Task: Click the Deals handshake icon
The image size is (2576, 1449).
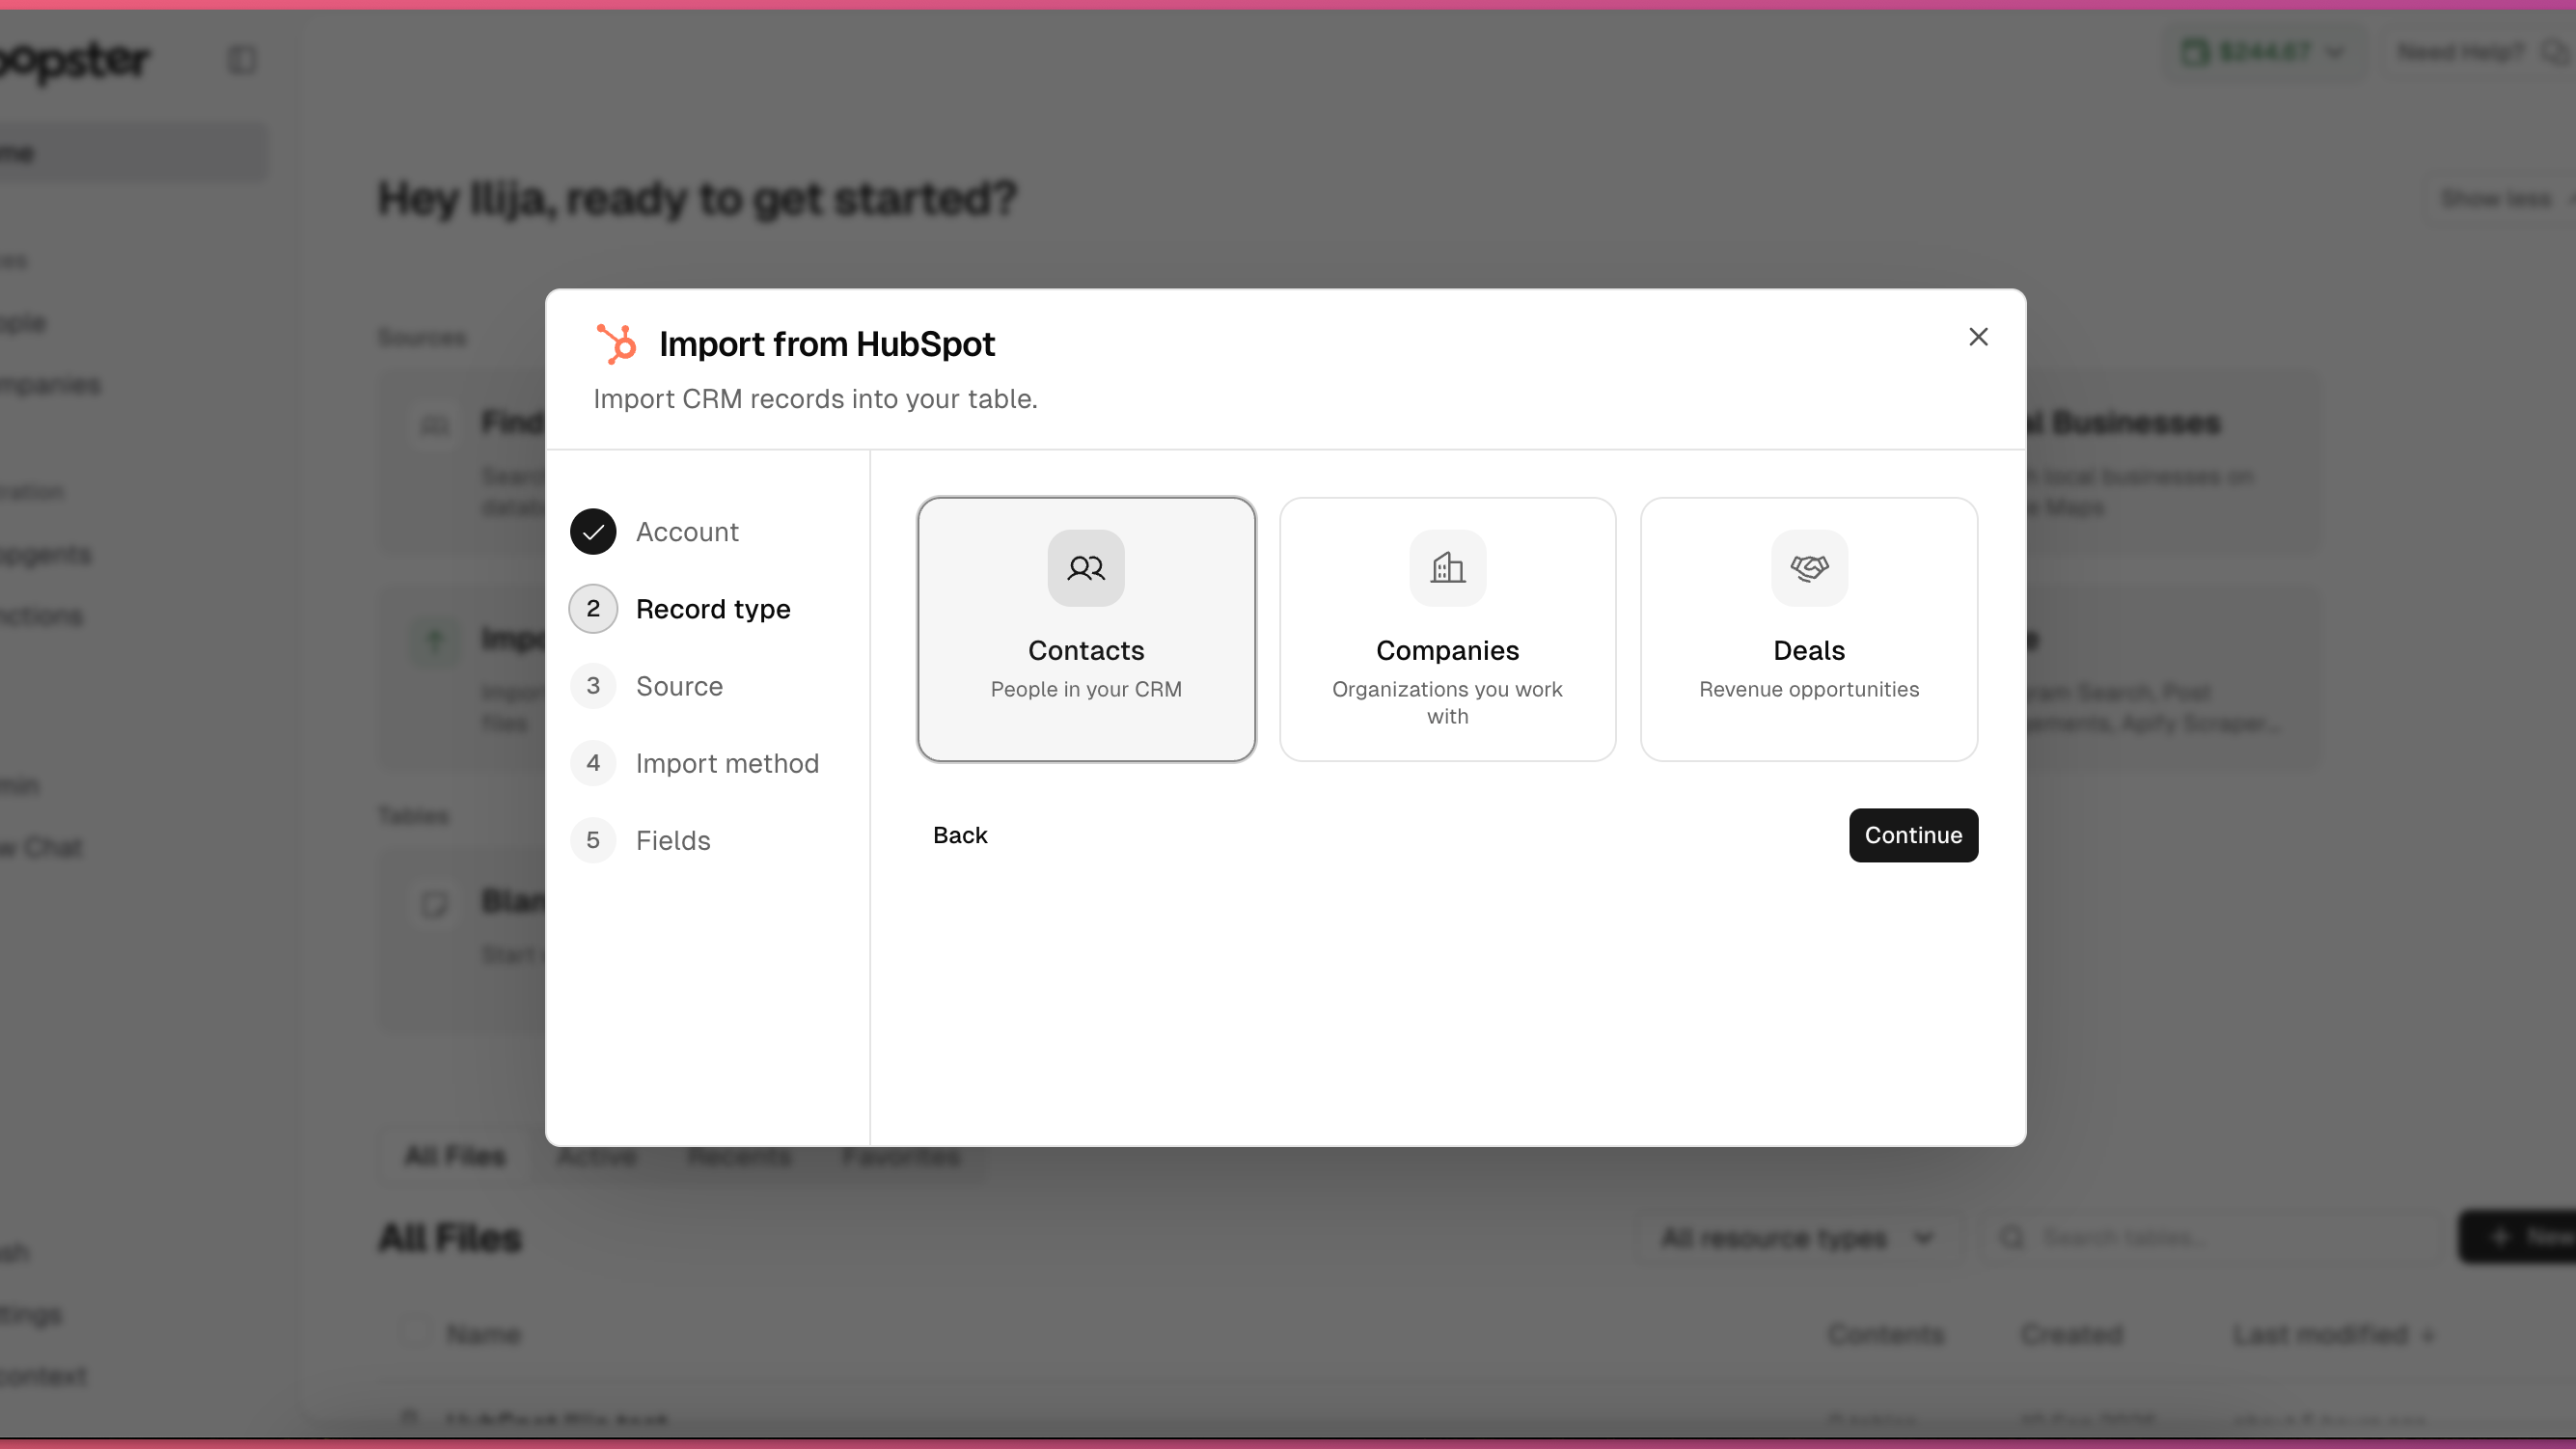Action: point(1809,568)
